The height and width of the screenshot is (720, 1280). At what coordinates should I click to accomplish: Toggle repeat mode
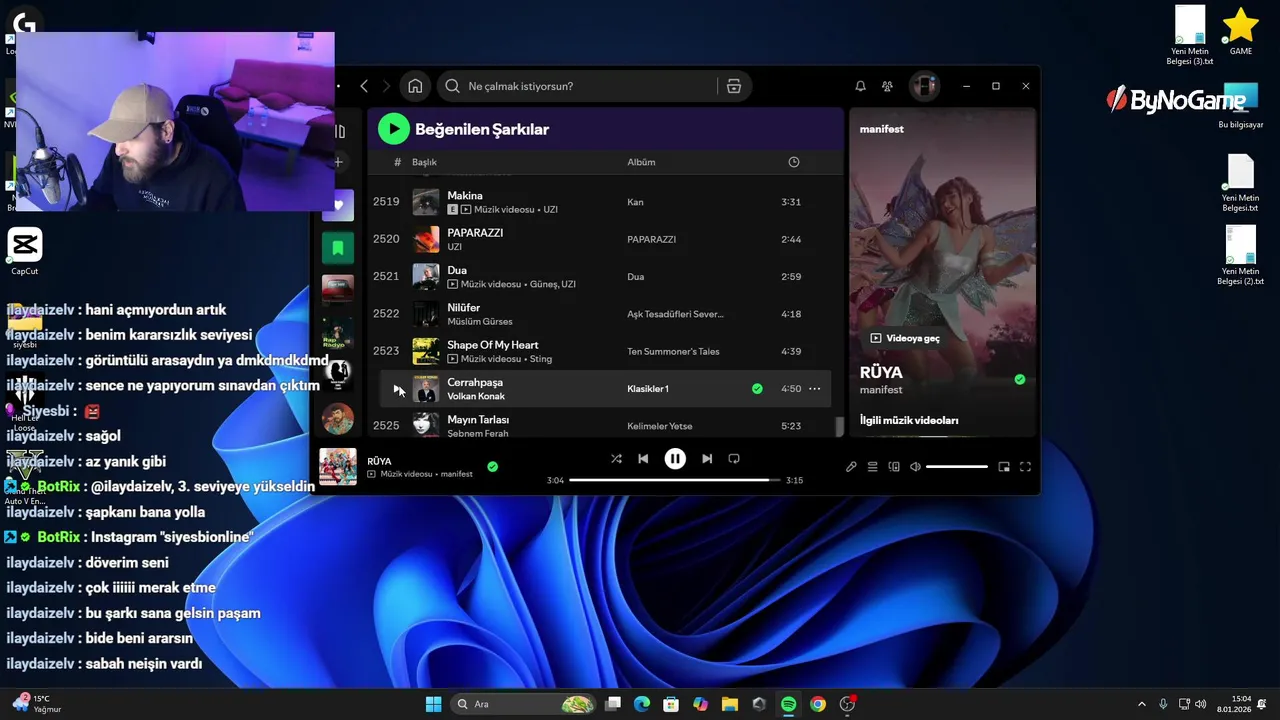[x=734, y=458]
